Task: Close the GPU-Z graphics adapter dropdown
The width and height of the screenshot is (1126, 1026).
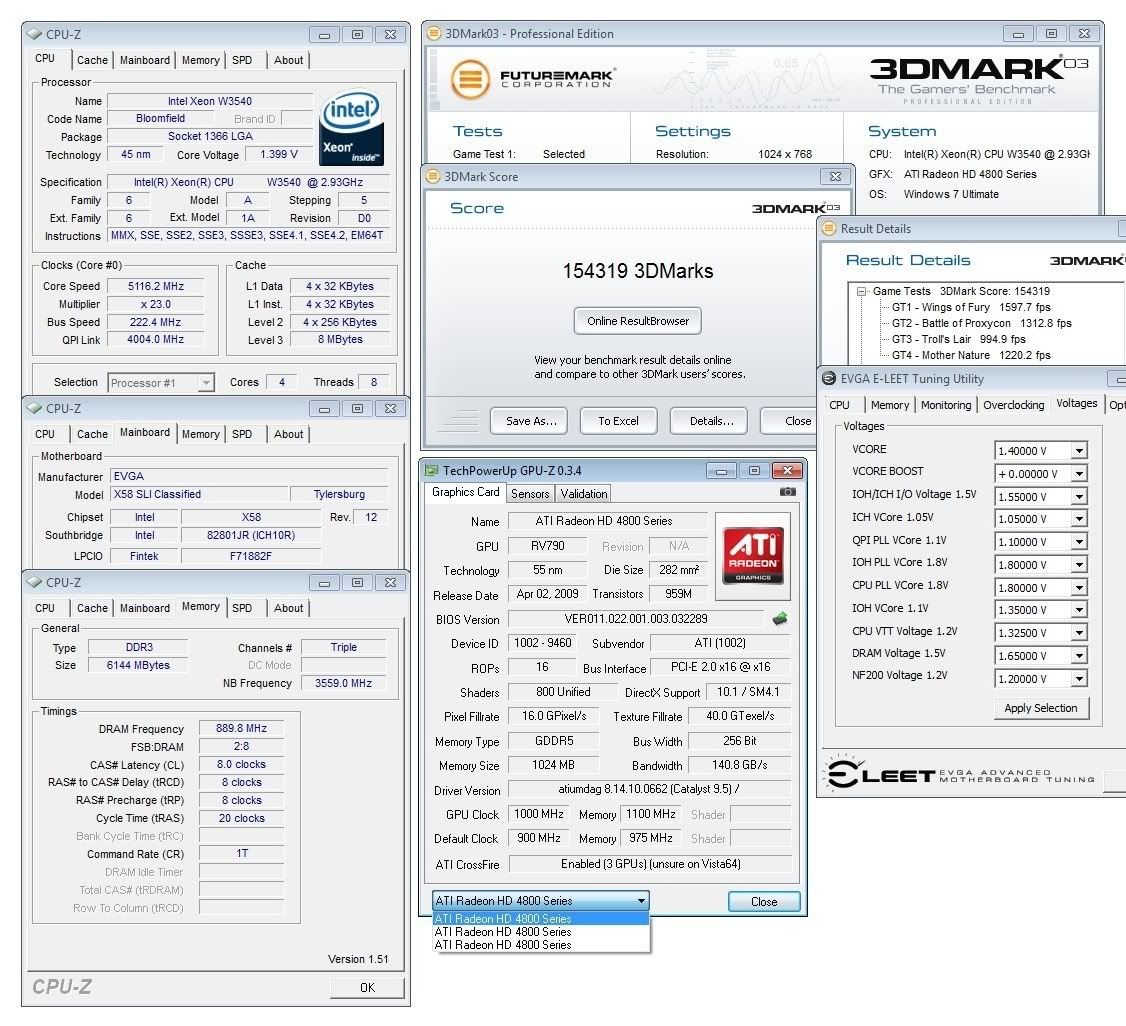Action: coord(641,900)
